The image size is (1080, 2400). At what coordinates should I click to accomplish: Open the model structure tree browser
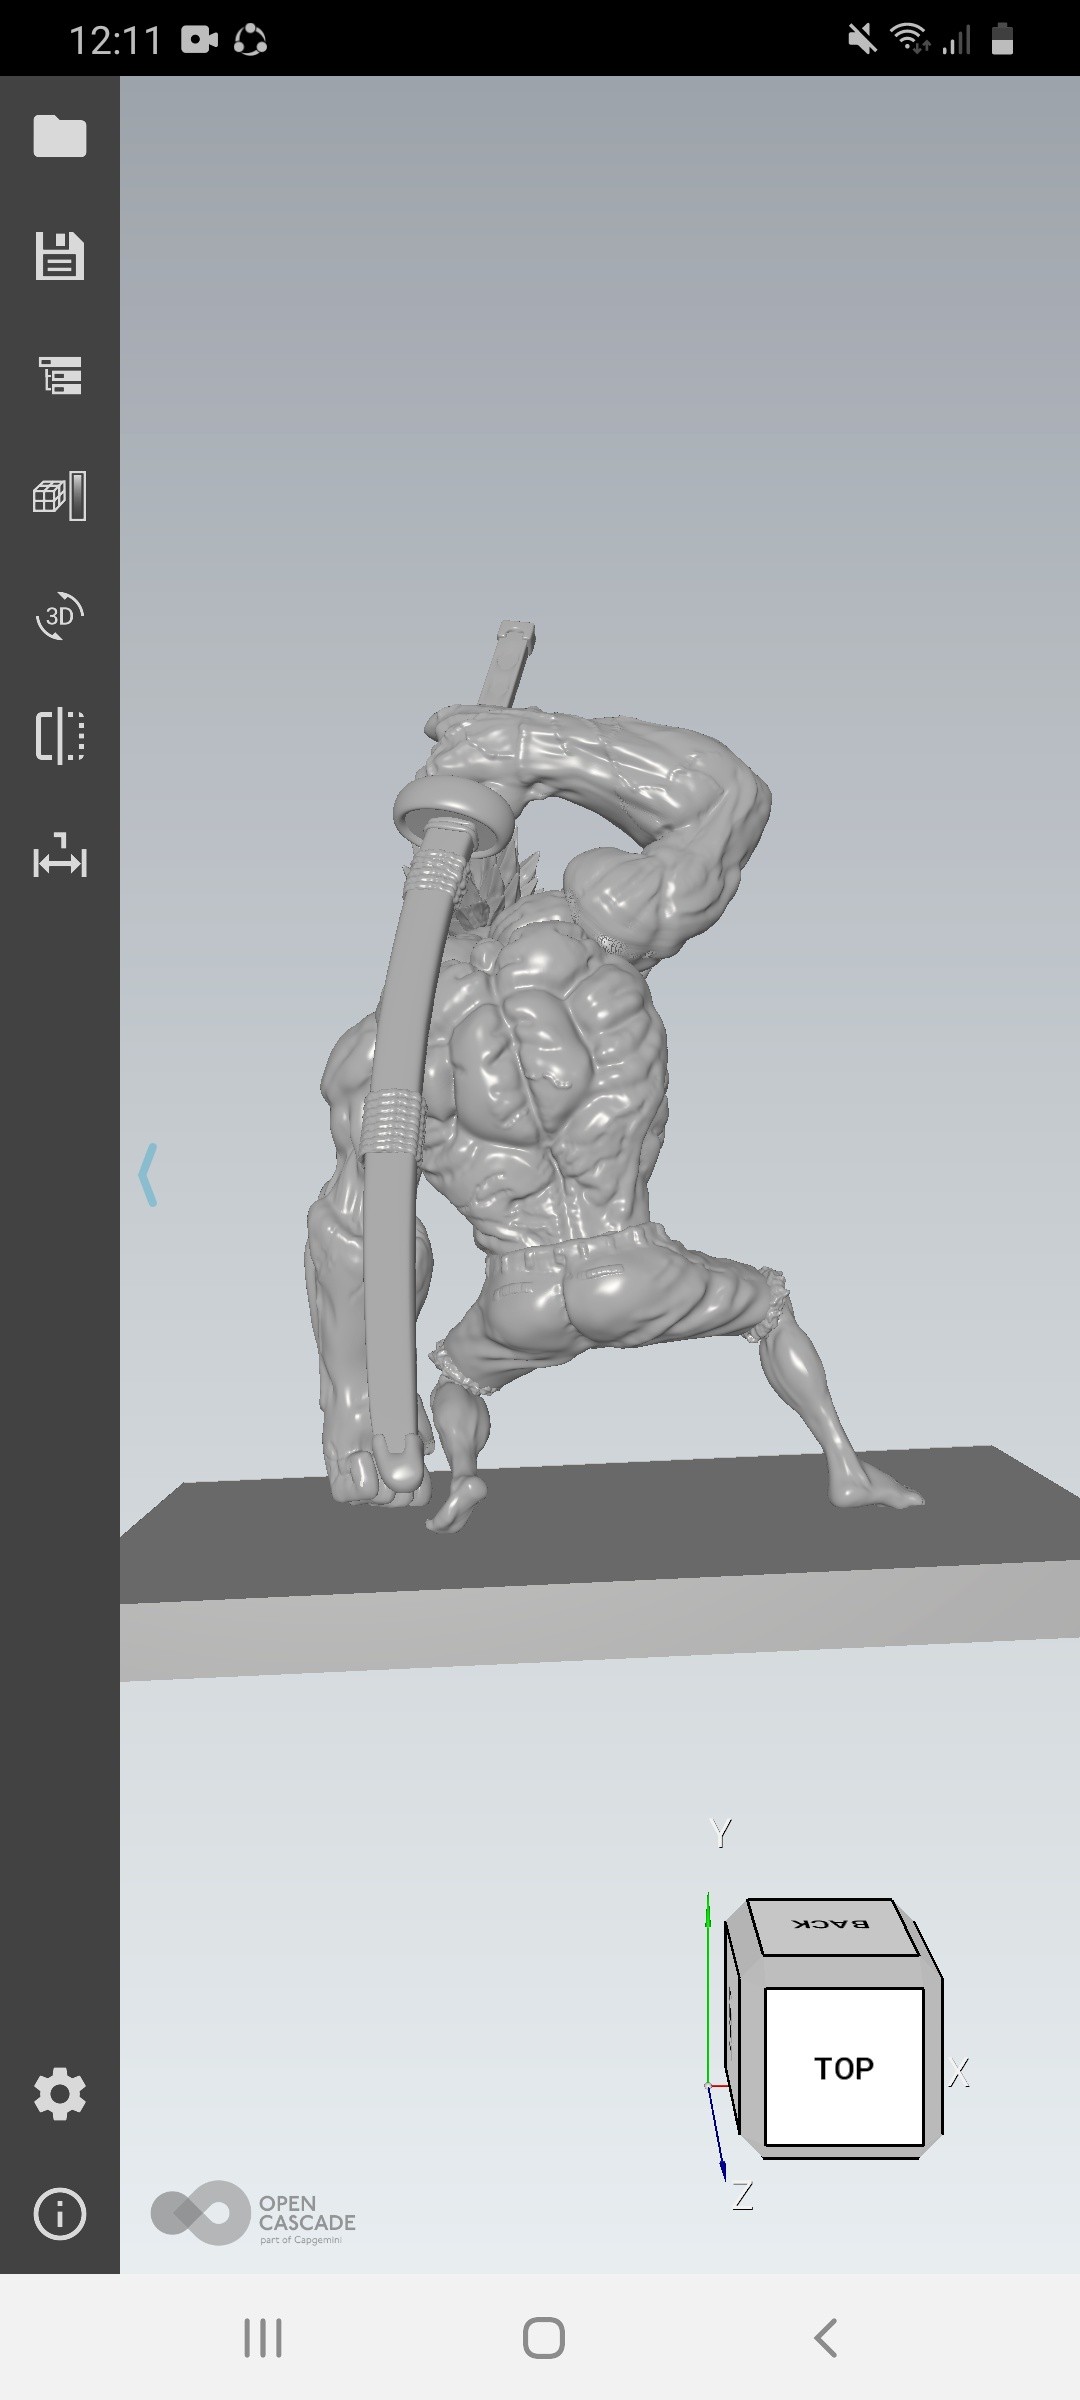[x=60, y=376]
